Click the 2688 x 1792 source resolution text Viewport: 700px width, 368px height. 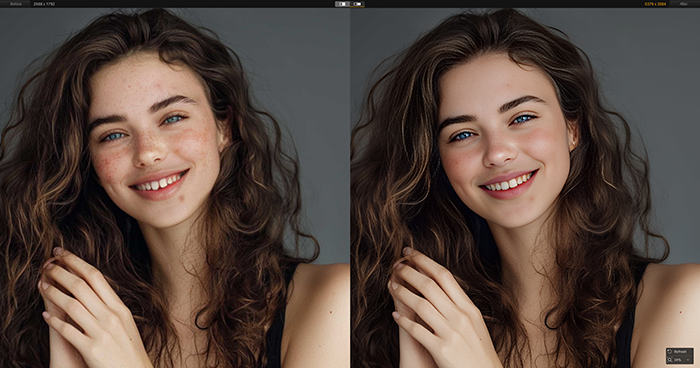44,4
